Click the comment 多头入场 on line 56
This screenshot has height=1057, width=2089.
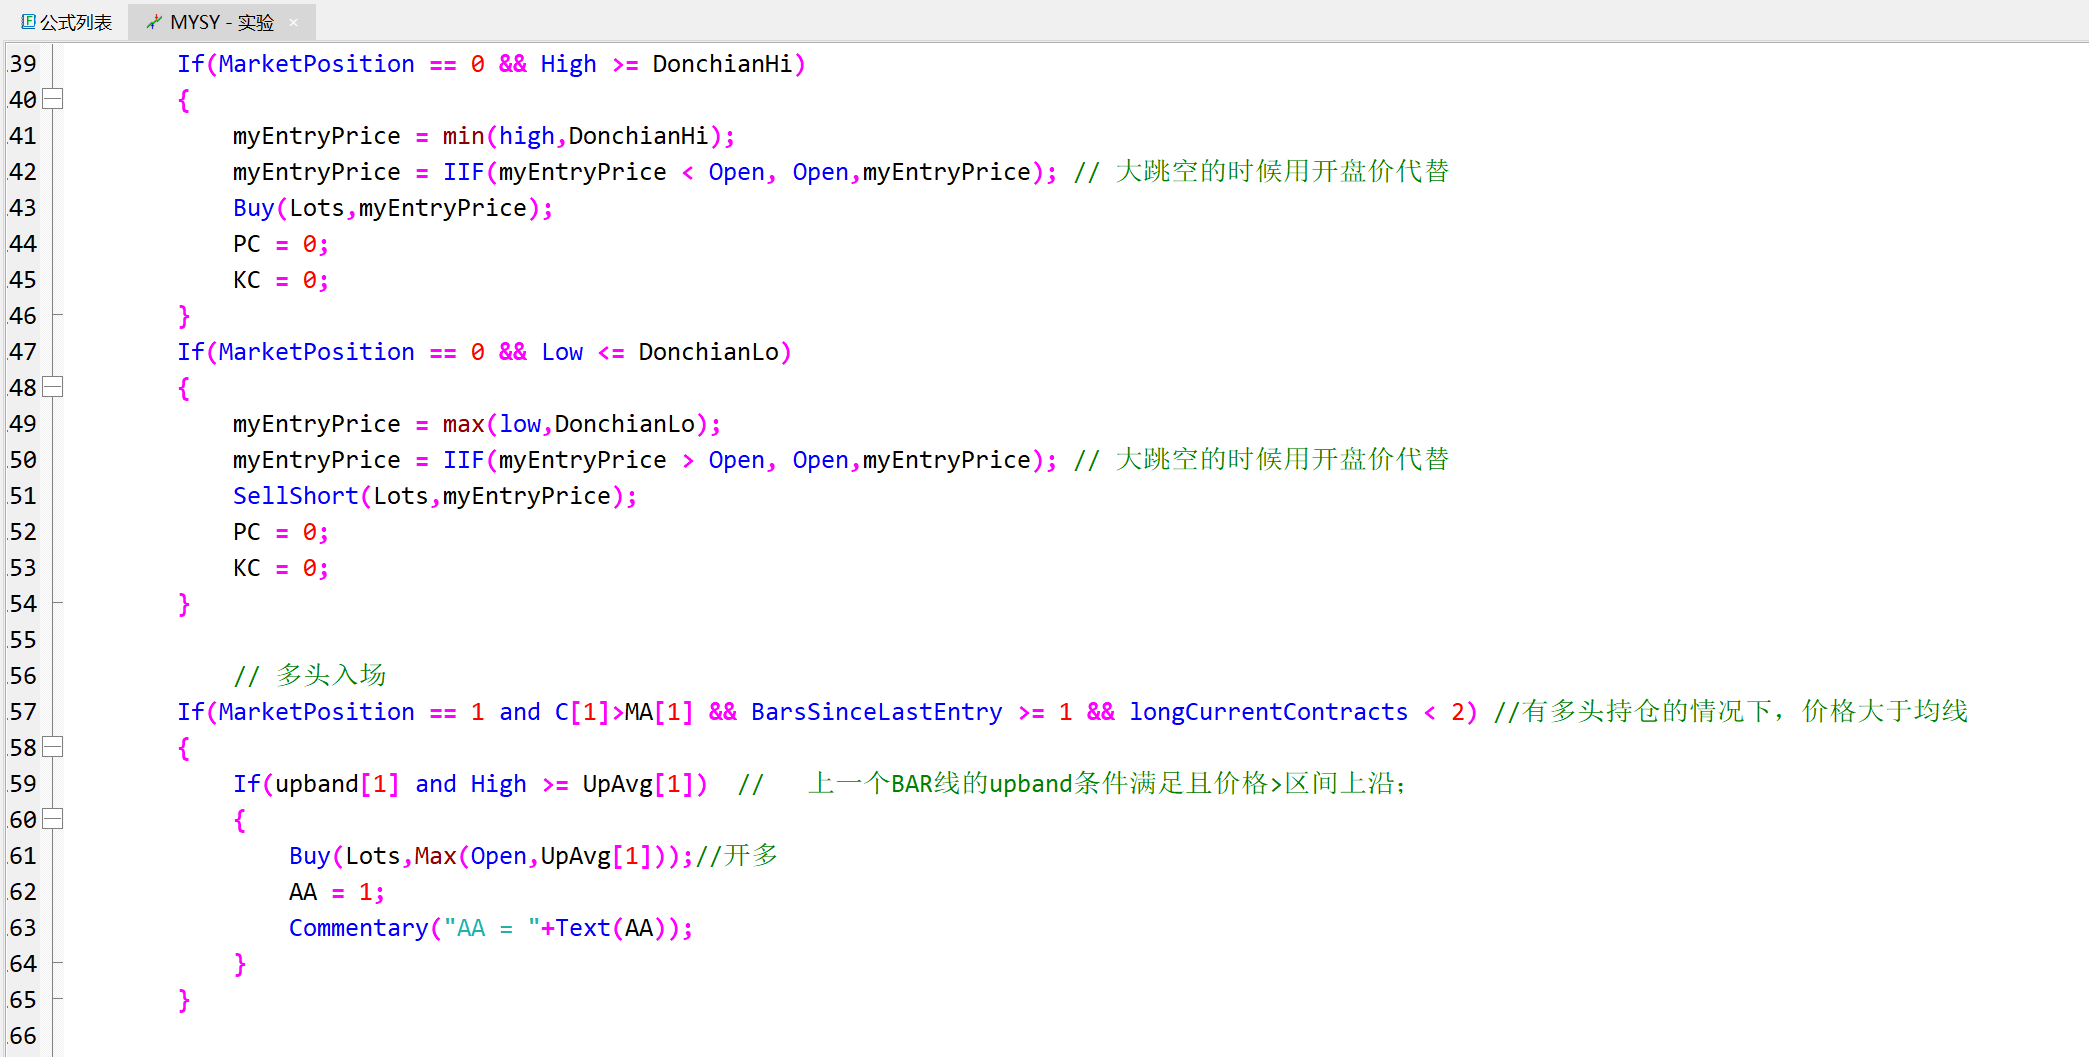click(309, 676)
